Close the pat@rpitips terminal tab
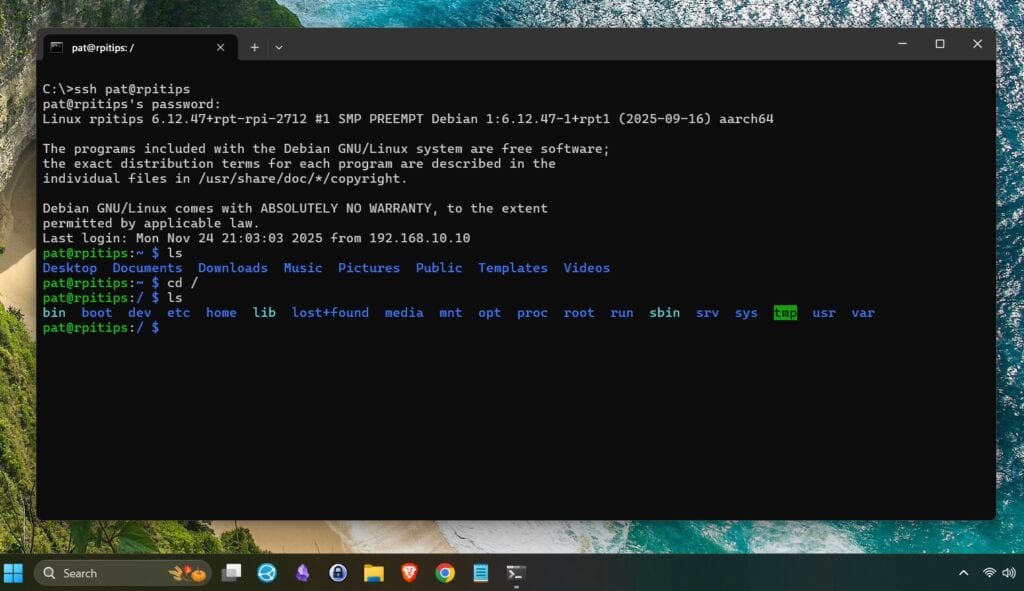Screen dimensions: 1024x591 pyautogui.click(x=220, y=47)
